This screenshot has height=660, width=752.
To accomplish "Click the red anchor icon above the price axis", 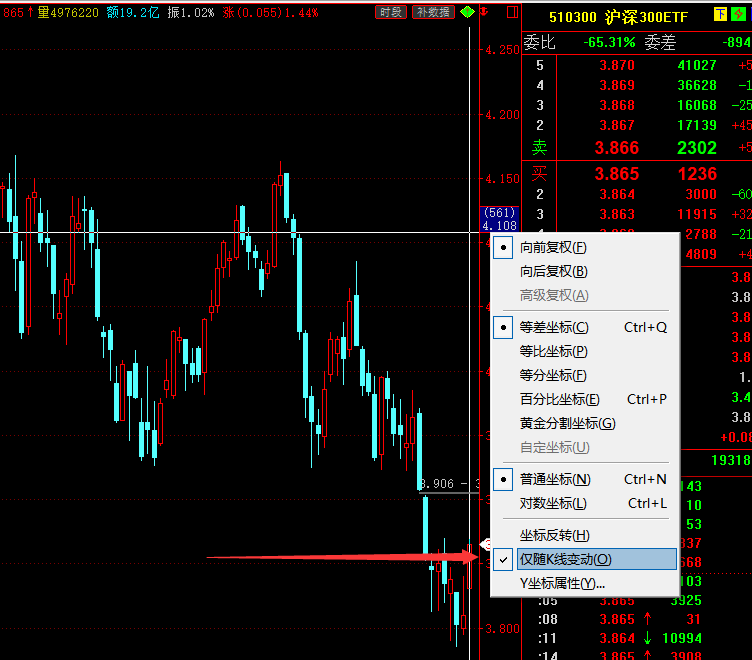I will (x=484, y=12).
